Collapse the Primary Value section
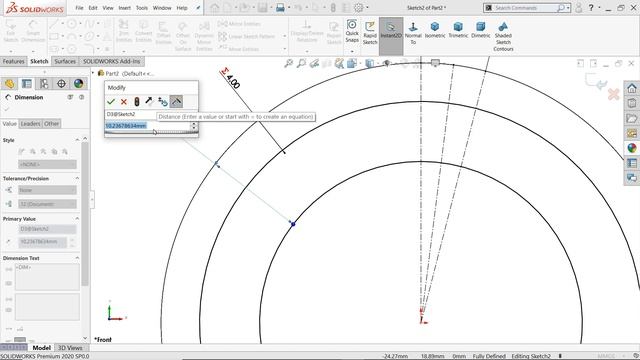This screenshot has height=360, width=640. tap(77, 219)
